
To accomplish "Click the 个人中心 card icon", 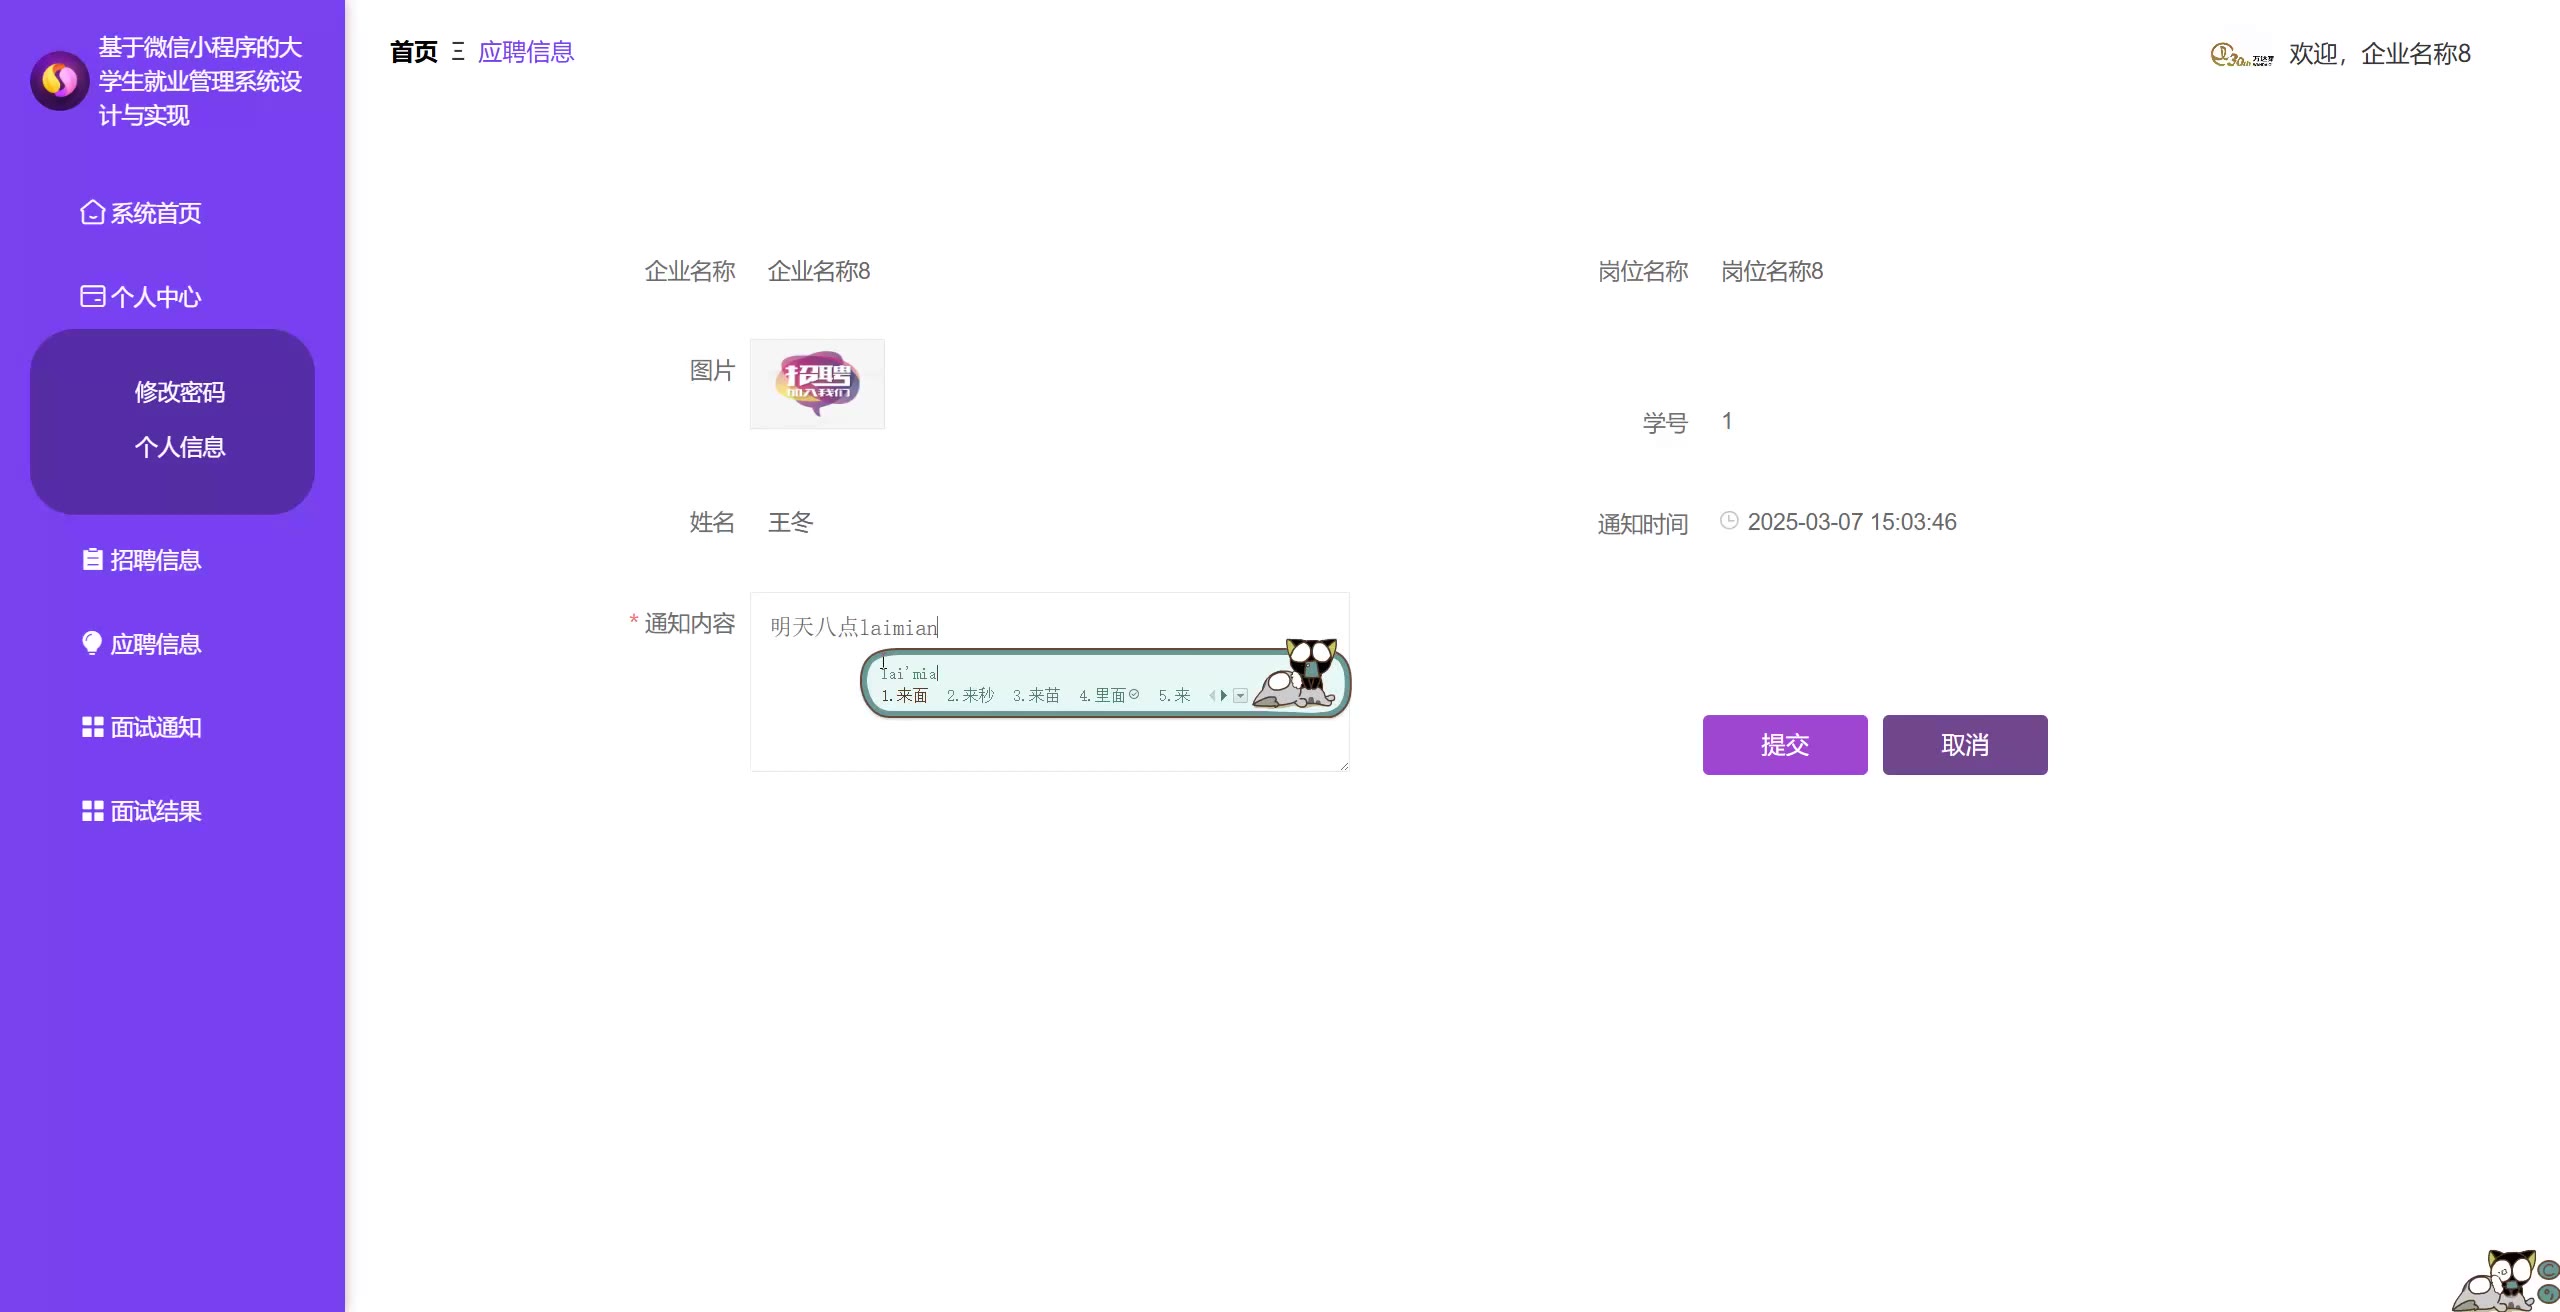I will click(92, 296).
